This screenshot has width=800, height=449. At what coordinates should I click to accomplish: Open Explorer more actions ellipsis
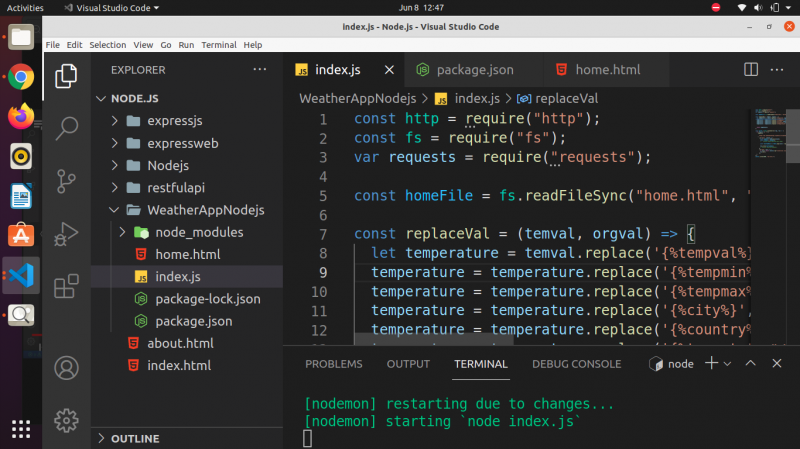click(x=260, y=69)
